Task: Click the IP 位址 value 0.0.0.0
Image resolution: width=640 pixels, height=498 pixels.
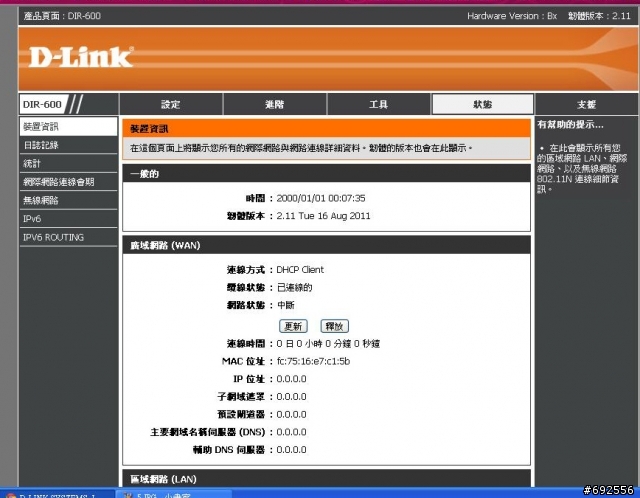Action: coord(291,379)
